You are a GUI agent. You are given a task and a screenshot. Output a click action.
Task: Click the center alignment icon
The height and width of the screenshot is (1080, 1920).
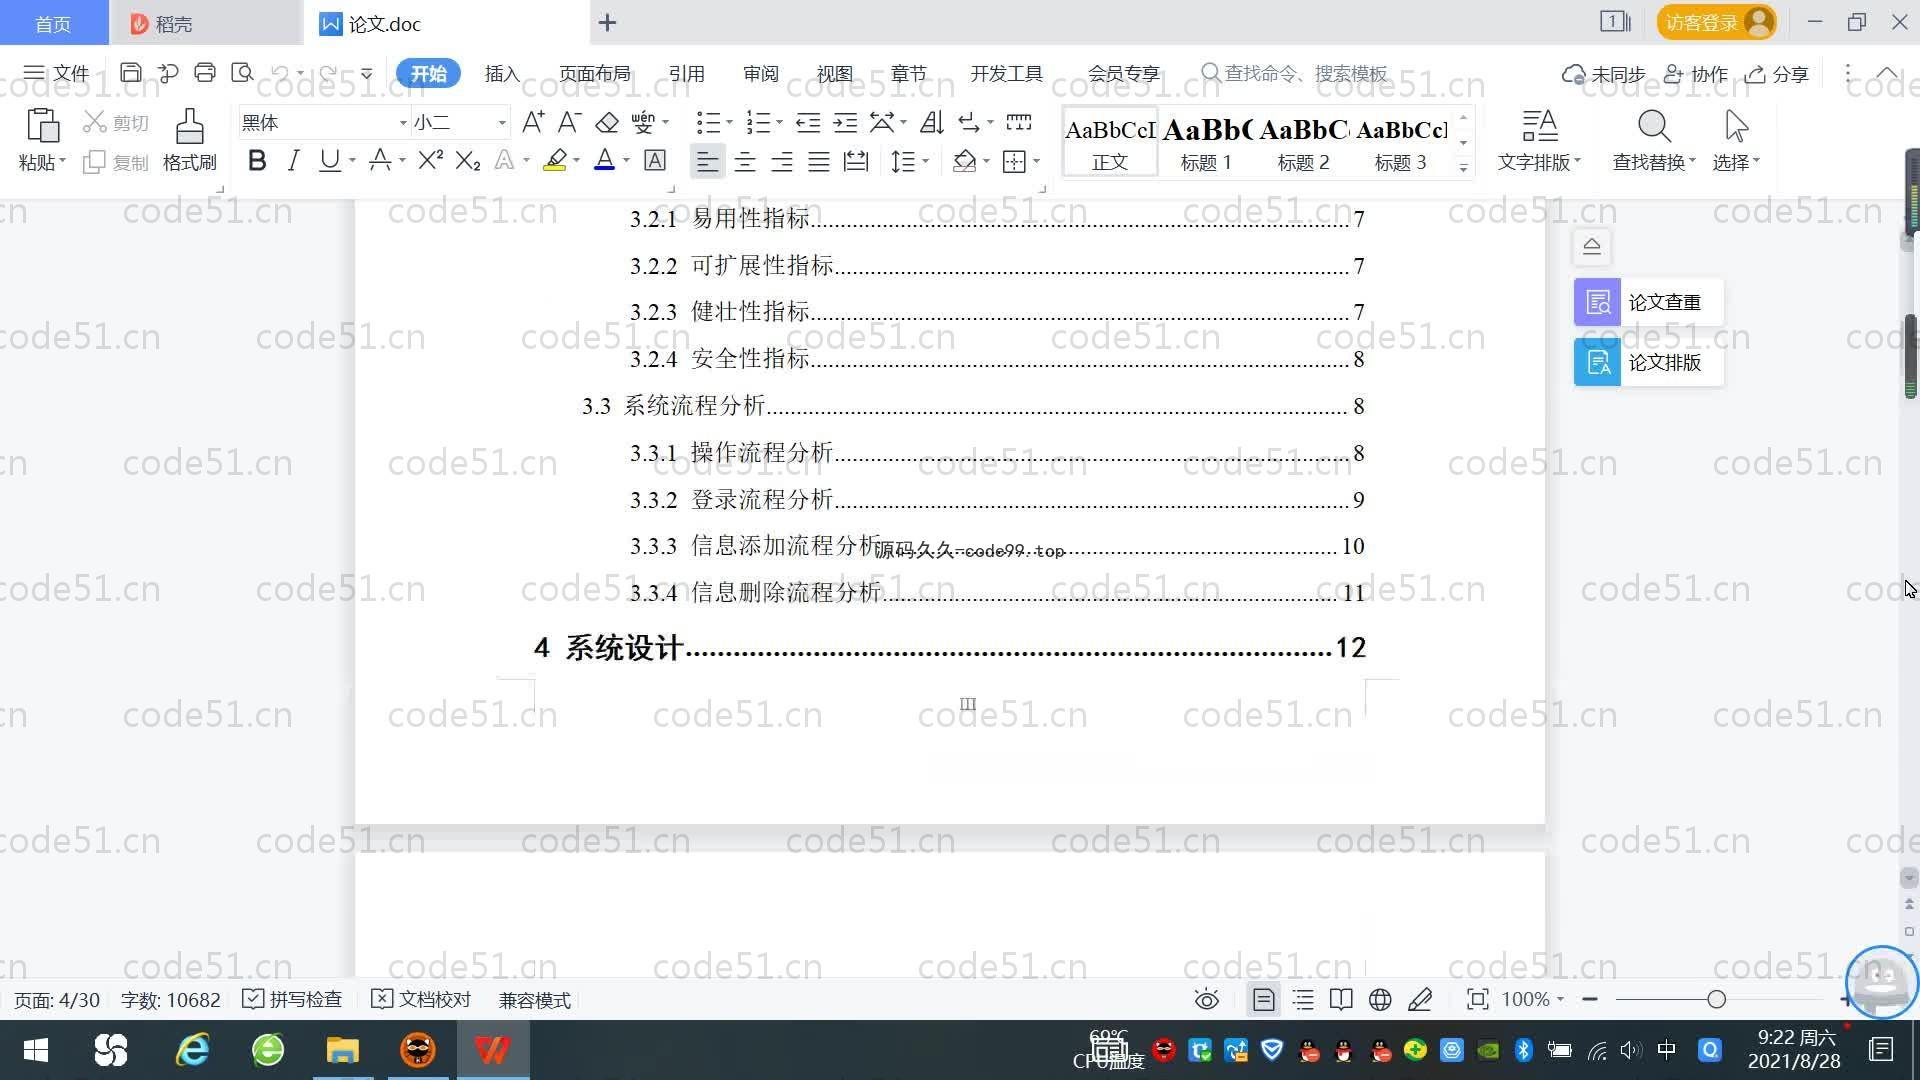click(x=745, y=162)
